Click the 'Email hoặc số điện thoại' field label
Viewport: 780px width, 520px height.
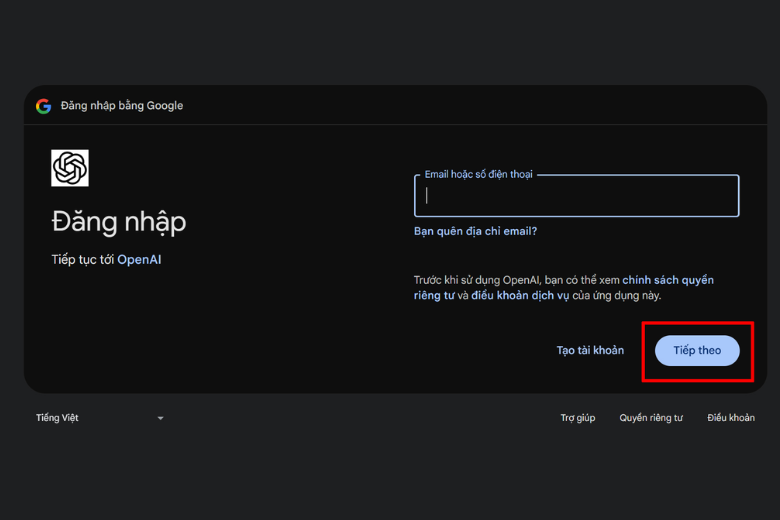click(478, 175)
